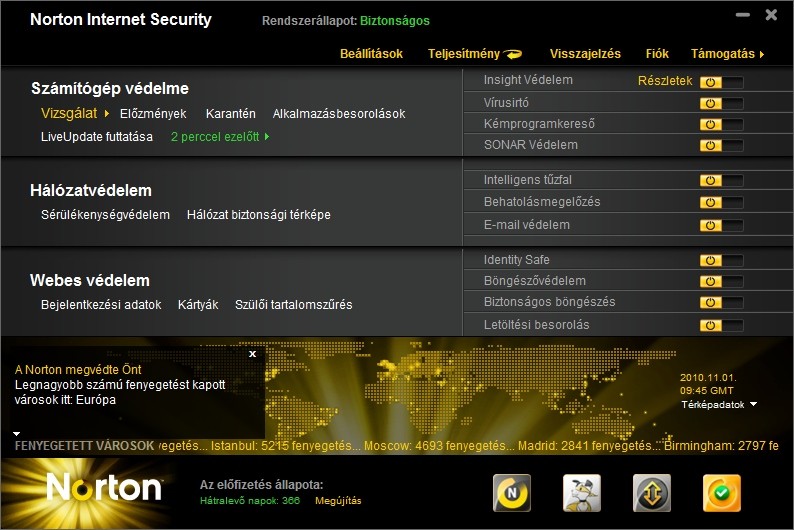Open Visszajelzés feedback menu
Image resolution: width=794 pixels, height=530 pixels.
point(585,54)
